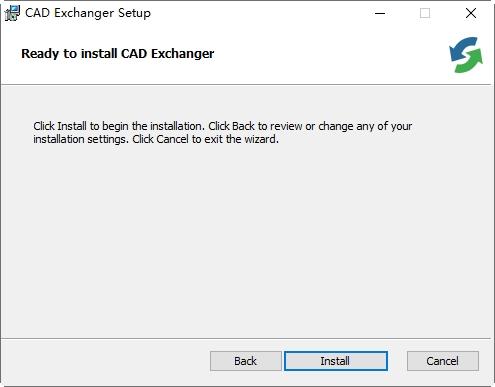Click the word "Install" in the instructions

(x=72, y=126)
